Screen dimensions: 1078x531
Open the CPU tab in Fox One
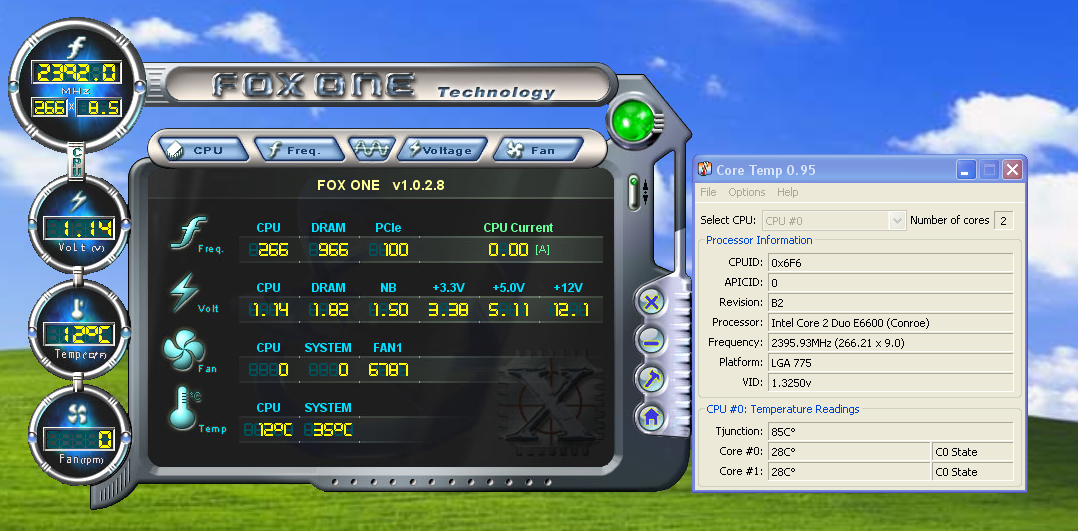203,150
